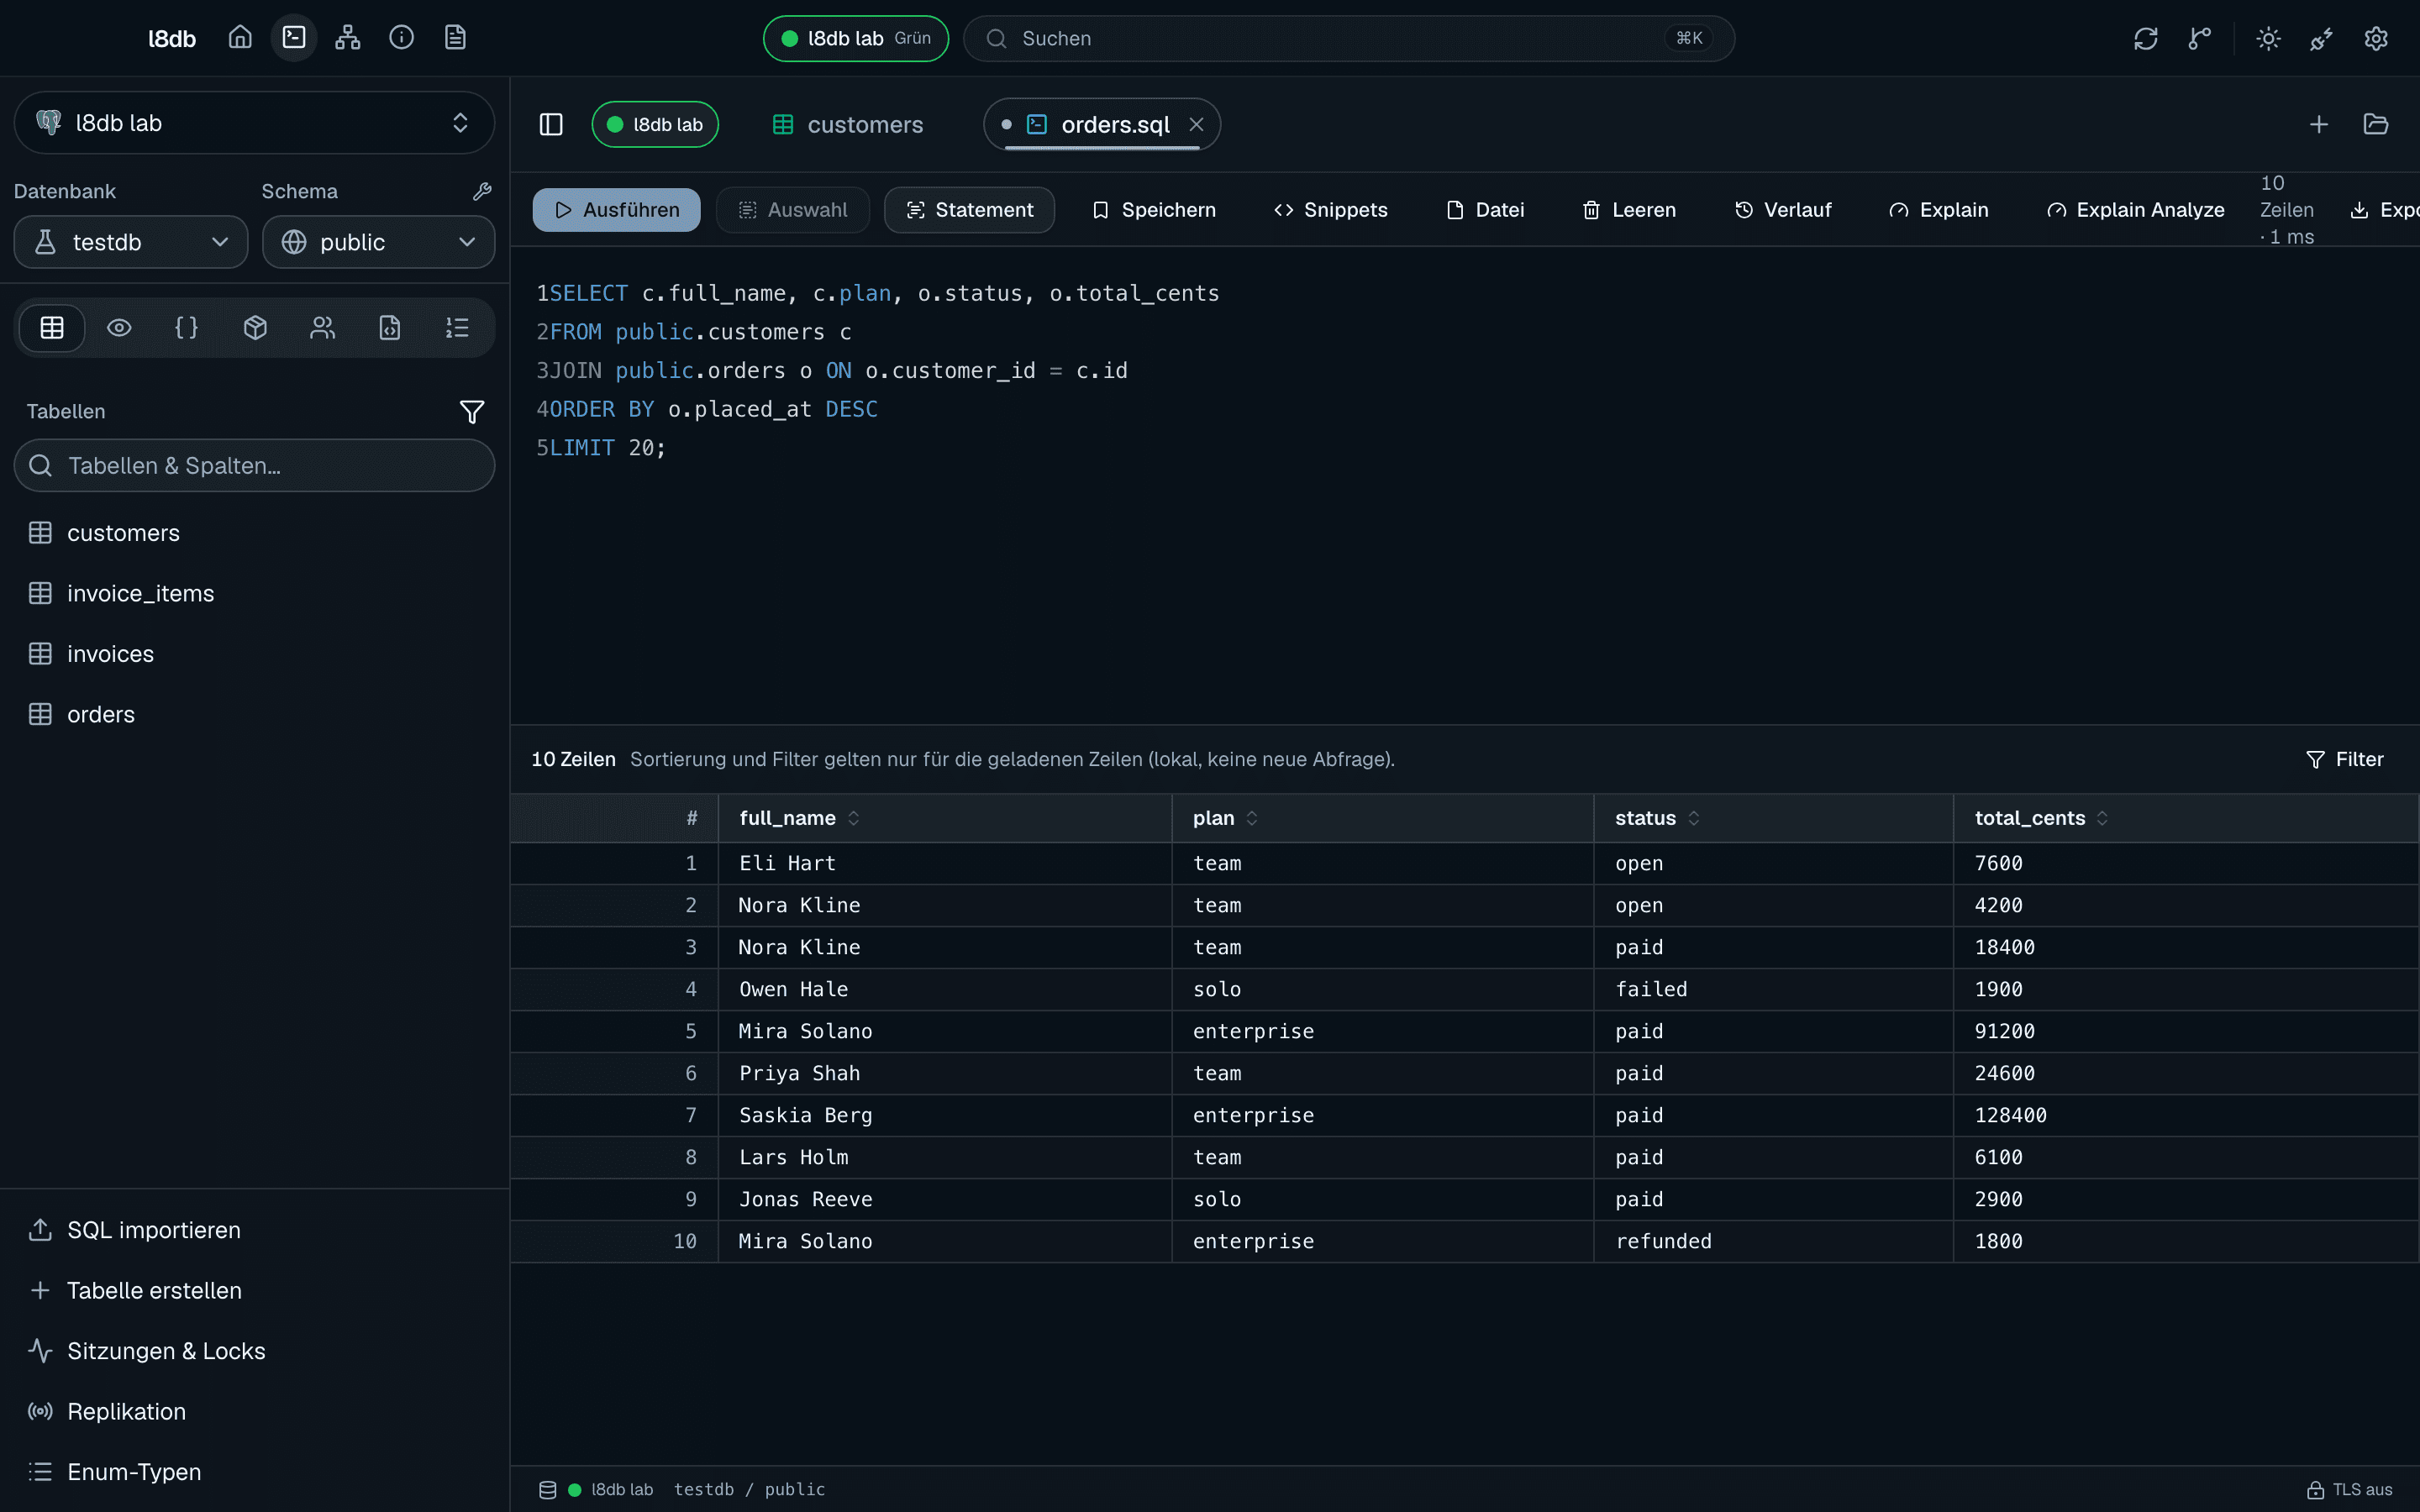Focus the Tabellen & Spalten search box
2420x1512 pixels.
point(254,465)
